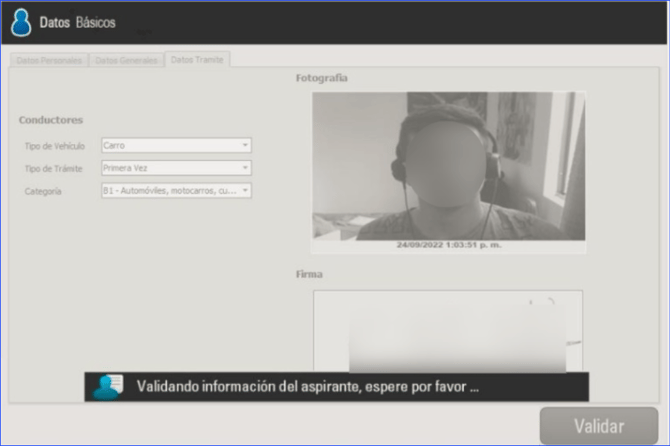Click inside the Firma signature box

pyautogui.click(x=448, y=330)
